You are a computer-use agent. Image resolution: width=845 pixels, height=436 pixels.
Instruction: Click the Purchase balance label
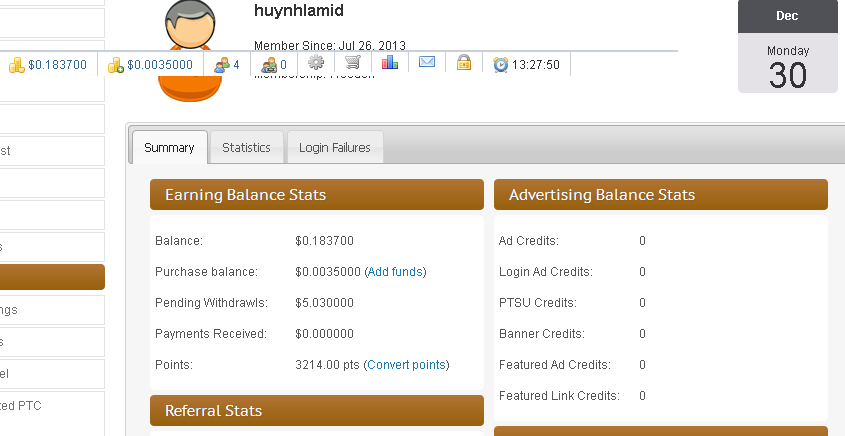(206, 272)
